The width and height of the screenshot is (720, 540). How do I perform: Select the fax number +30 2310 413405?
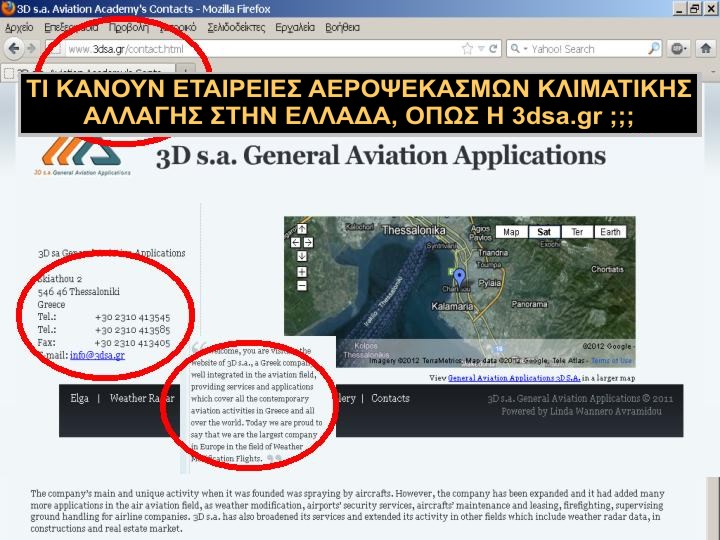pyautogui.click(x=132, y=343)
